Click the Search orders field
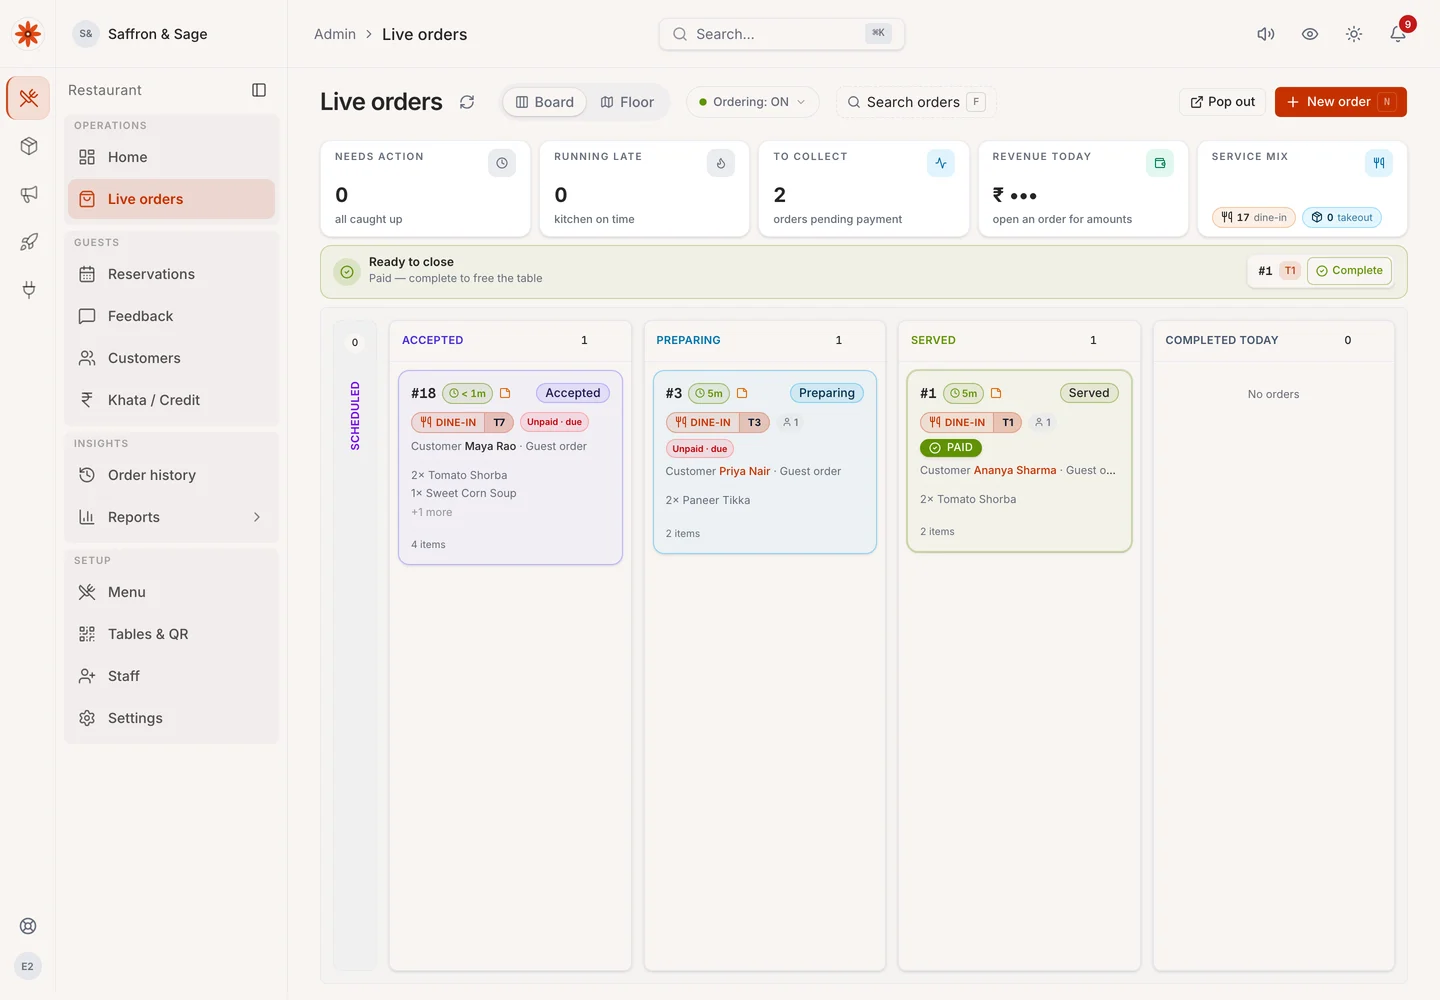Viewport: 1440px width, 1000px height. [916, 102]
